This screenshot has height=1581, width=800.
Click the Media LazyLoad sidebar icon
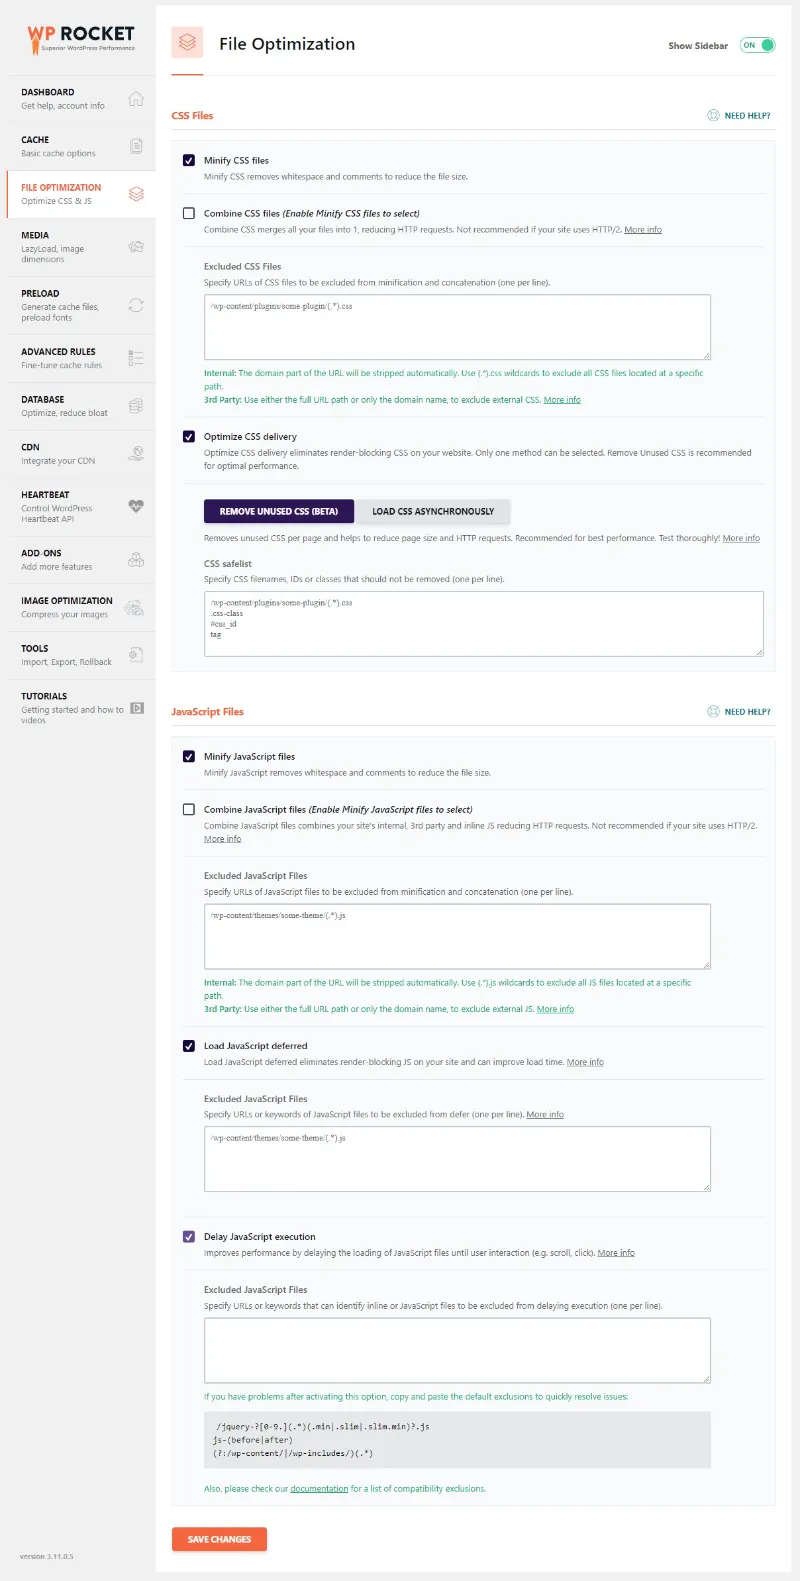[135, 246]
